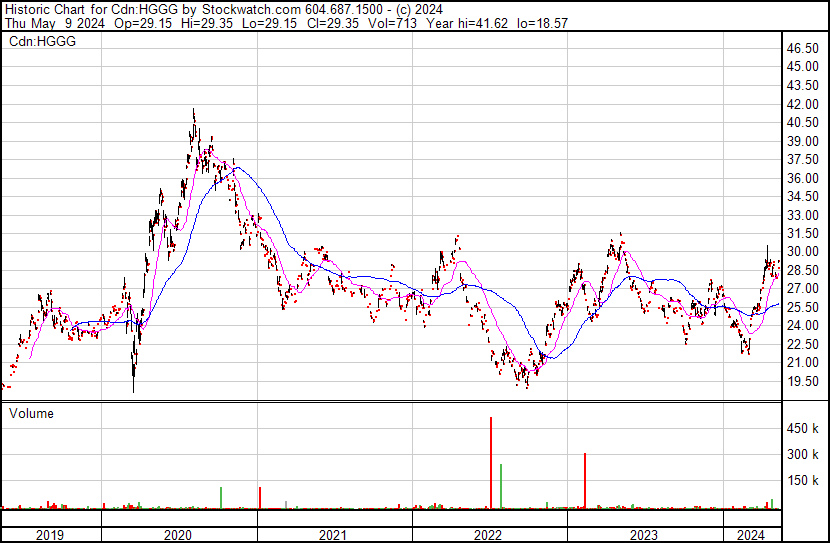The image size is (830, 543).
Task: Click the 30.00 price axis label
Action: tap(802, 251)
